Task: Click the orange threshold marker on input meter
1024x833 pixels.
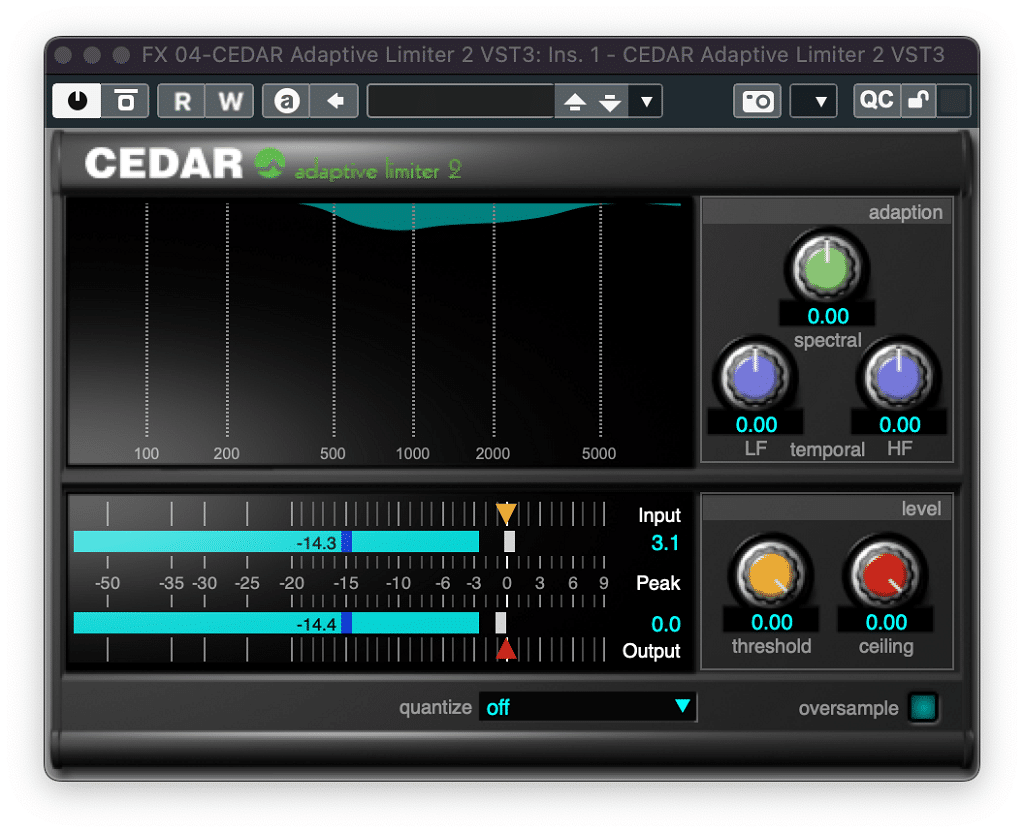Action: tap(506, 513)
